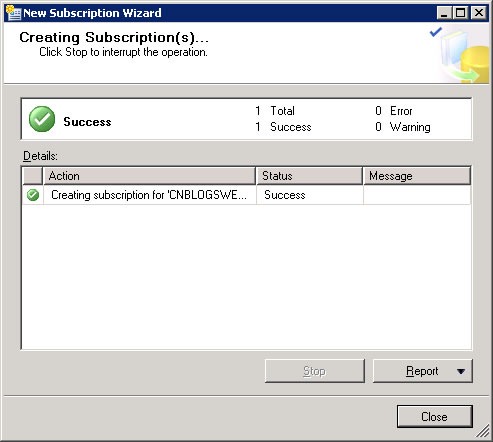Click the '1 Total' summary text

[275, 111]
